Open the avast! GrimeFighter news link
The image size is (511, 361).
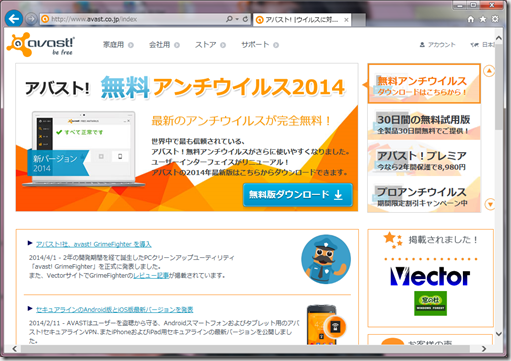coord(94,244)
